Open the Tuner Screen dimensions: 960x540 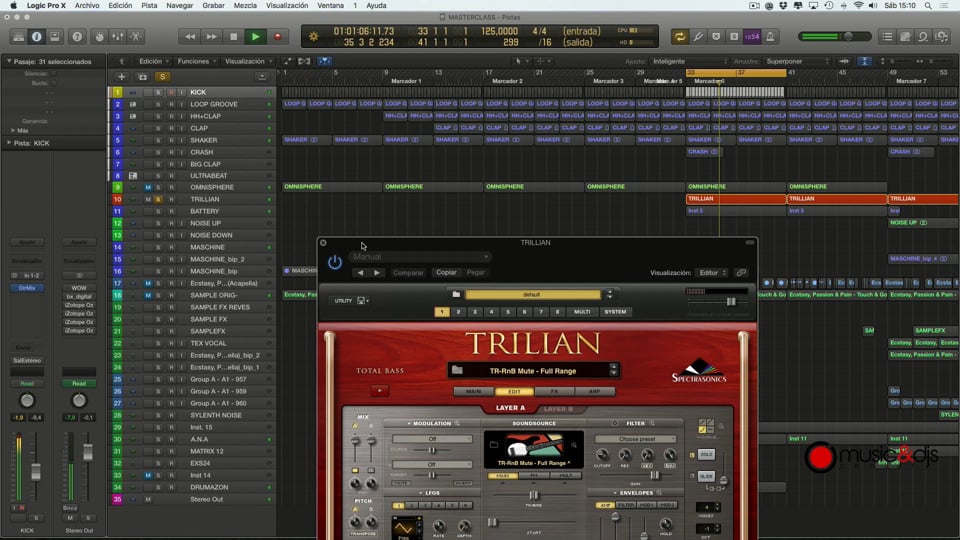[x=698, y=37]
